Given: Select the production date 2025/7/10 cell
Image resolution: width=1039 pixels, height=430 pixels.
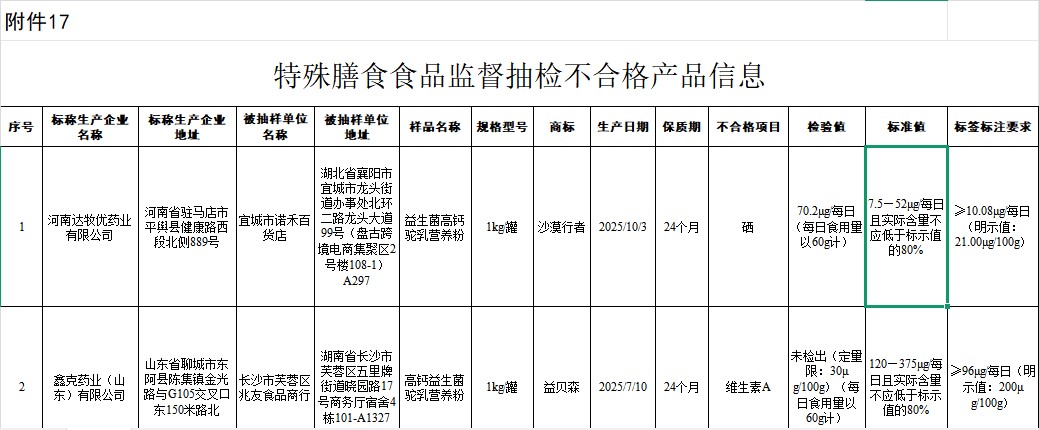Looking at the screenshot, I should (624, 387).
